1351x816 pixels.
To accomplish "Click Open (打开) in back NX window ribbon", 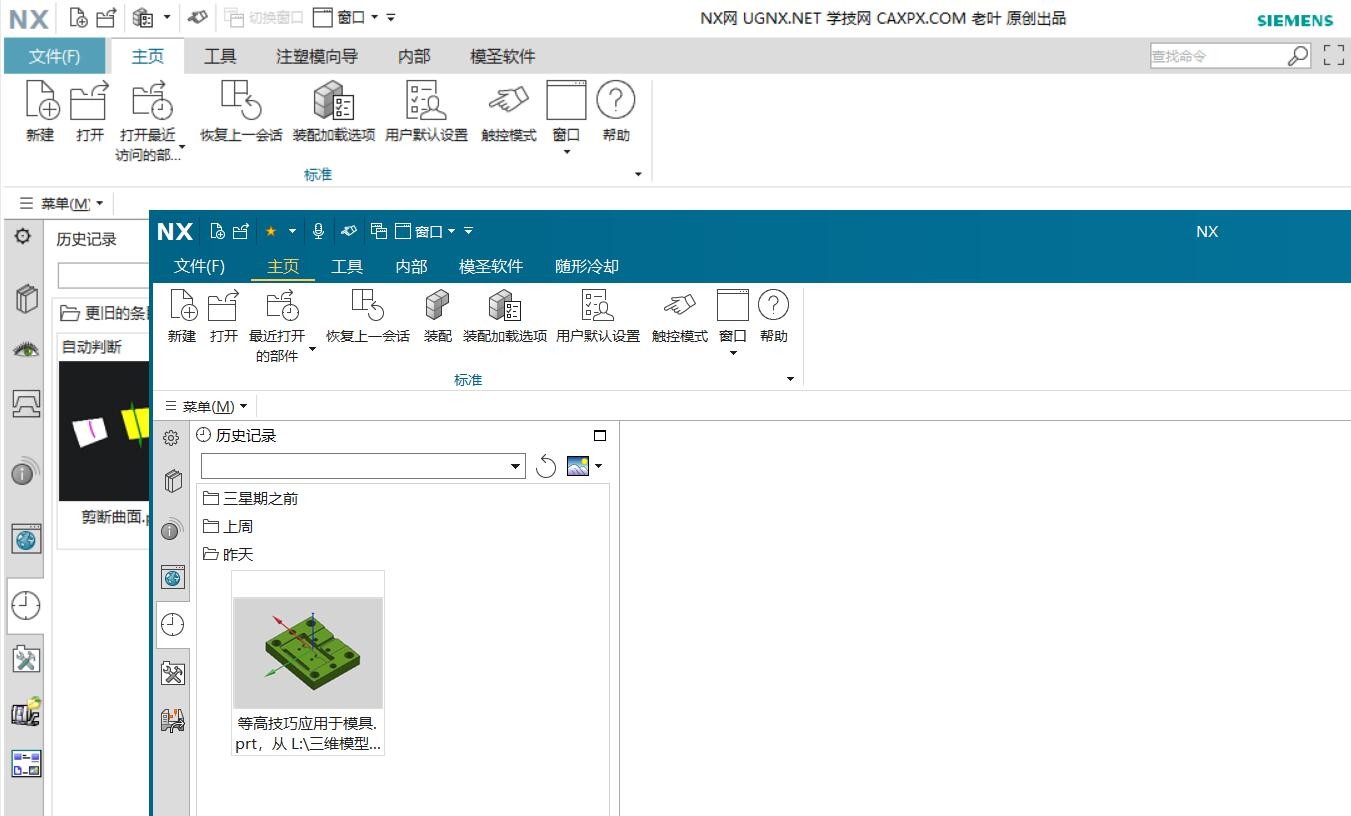I will (89, 112).
